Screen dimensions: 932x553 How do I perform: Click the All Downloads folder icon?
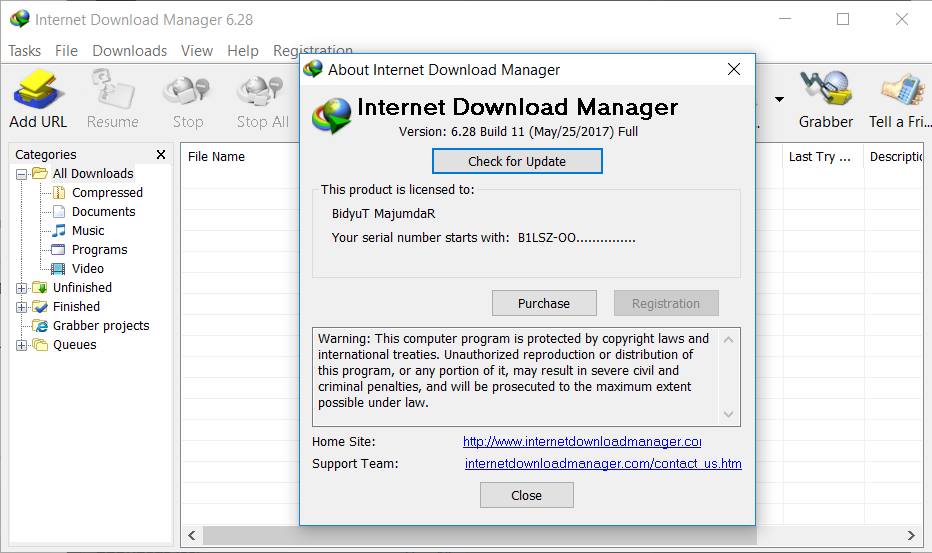tap(40, 174)
